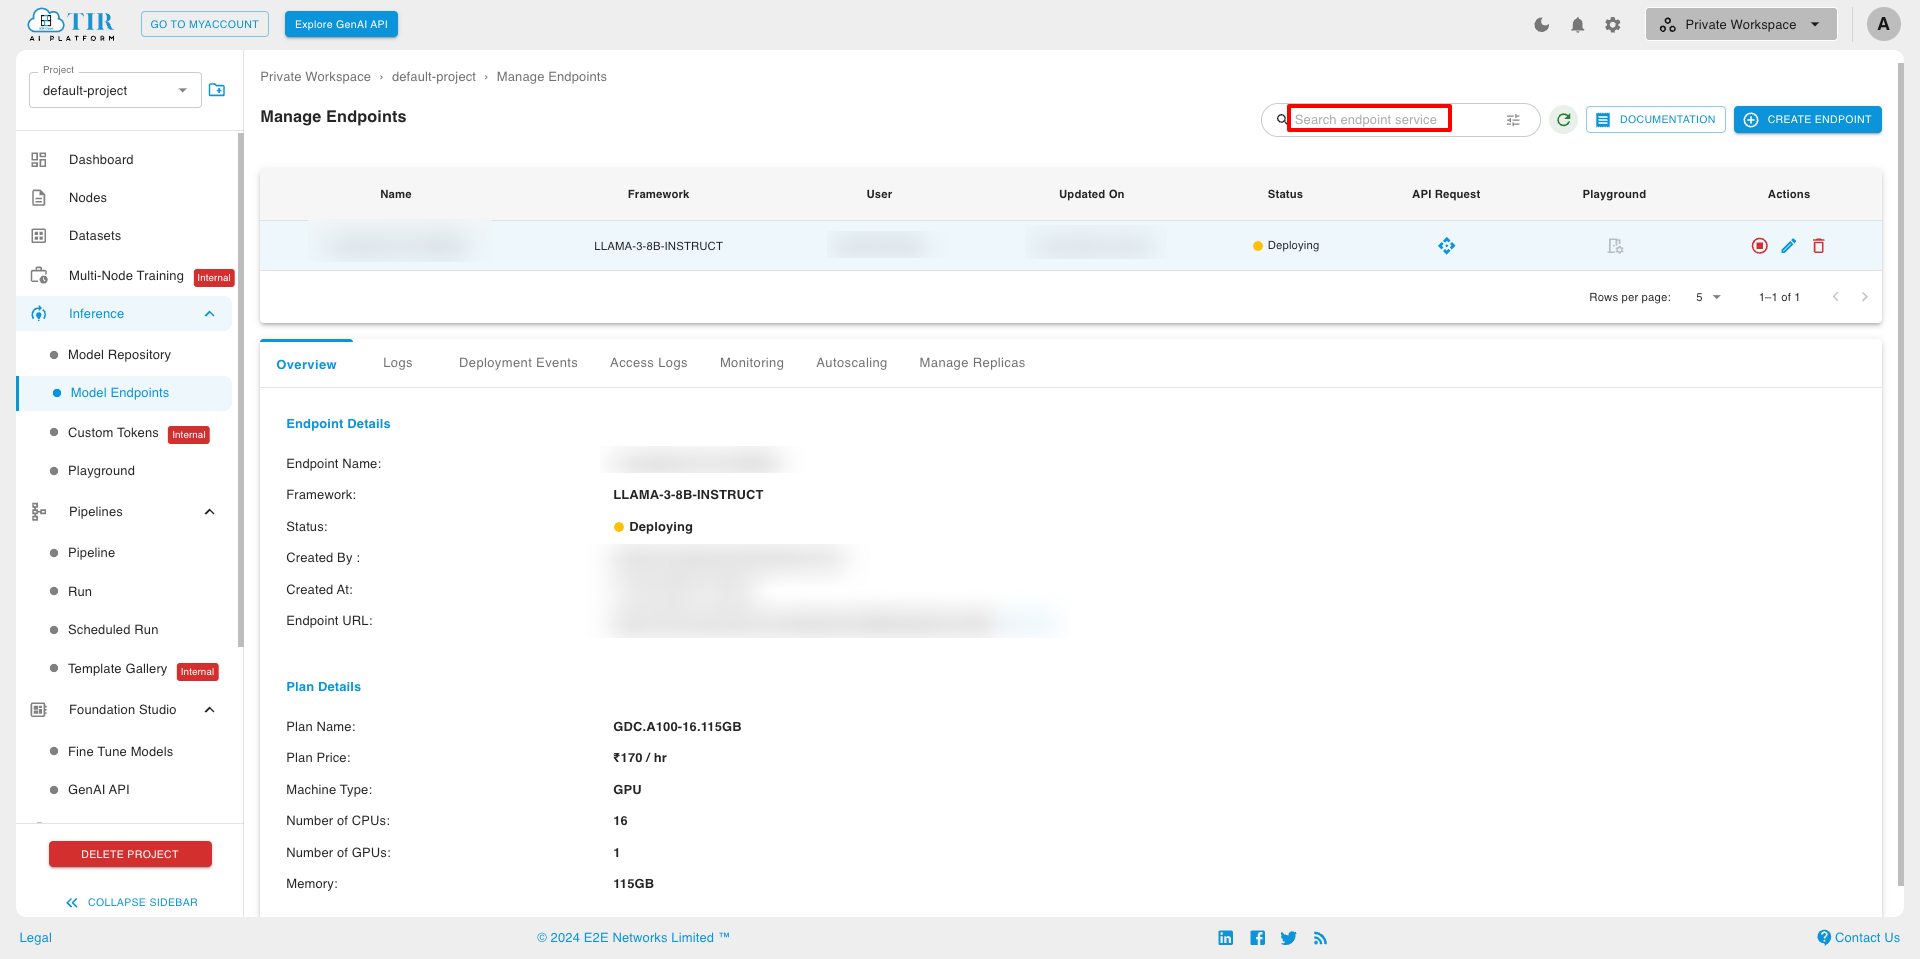Open Facebook footer icon
This screenshot has height=959, width=1920.
point(1258,938)
